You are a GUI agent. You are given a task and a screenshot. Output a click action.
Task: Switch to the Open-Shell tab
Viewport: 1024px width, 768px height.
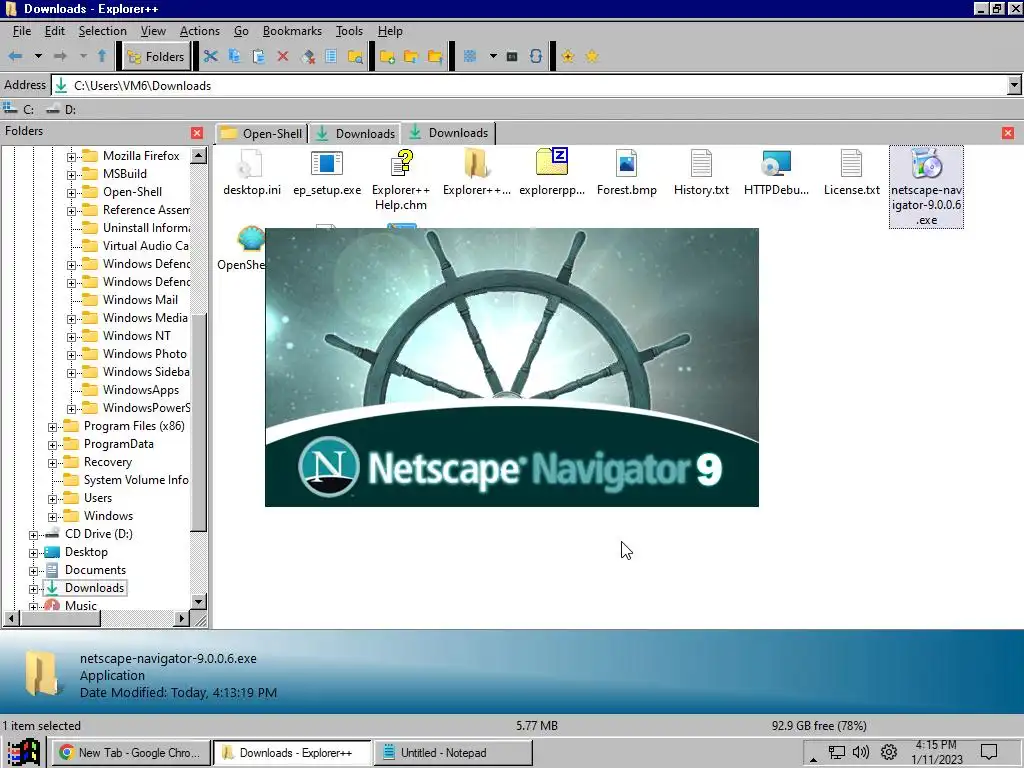tap(262, 133)
